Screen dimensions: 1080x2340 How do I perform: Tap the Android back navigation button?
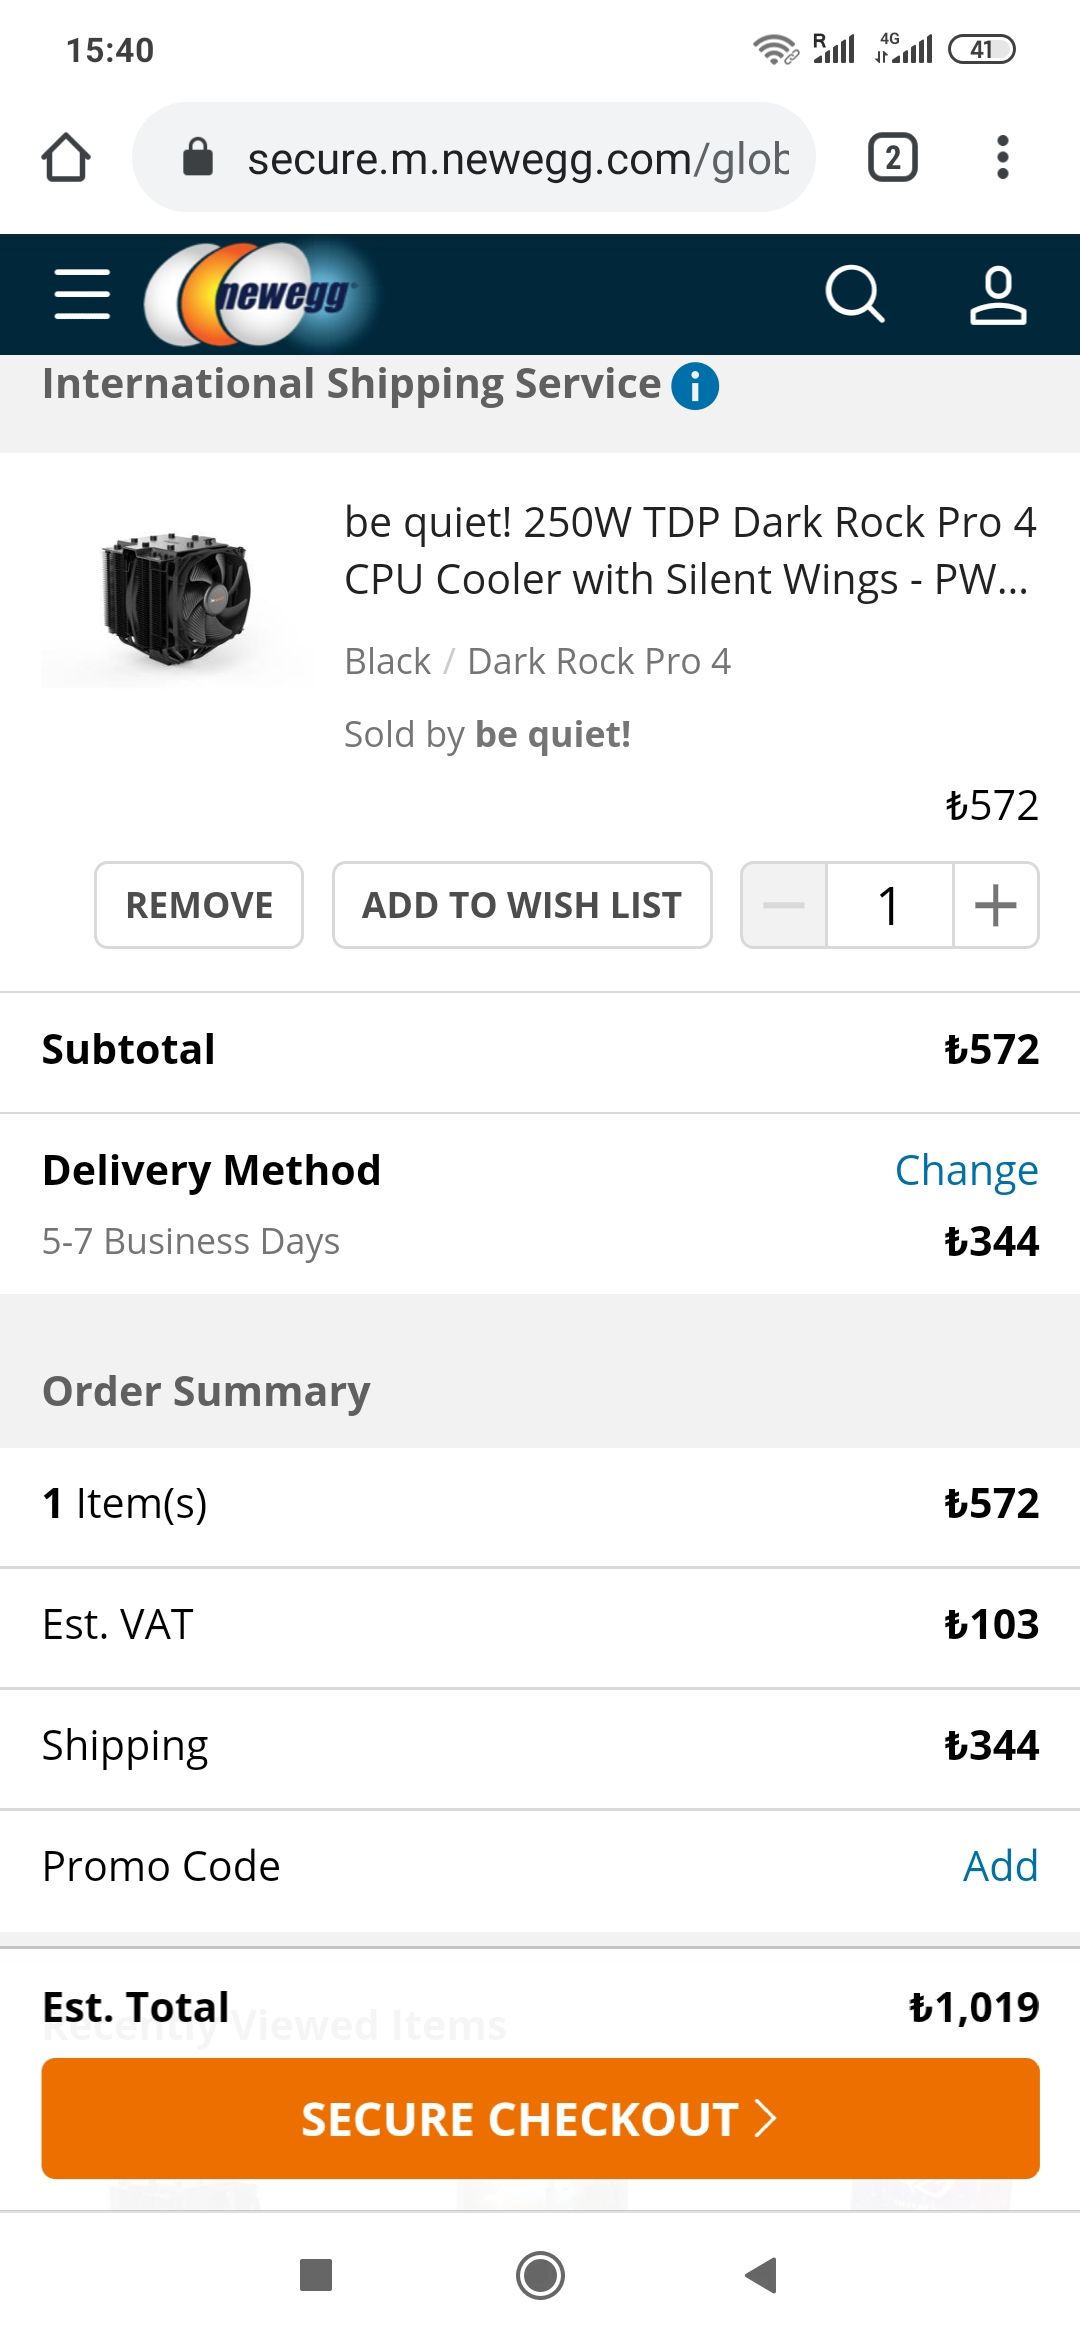click(762, 2275)
